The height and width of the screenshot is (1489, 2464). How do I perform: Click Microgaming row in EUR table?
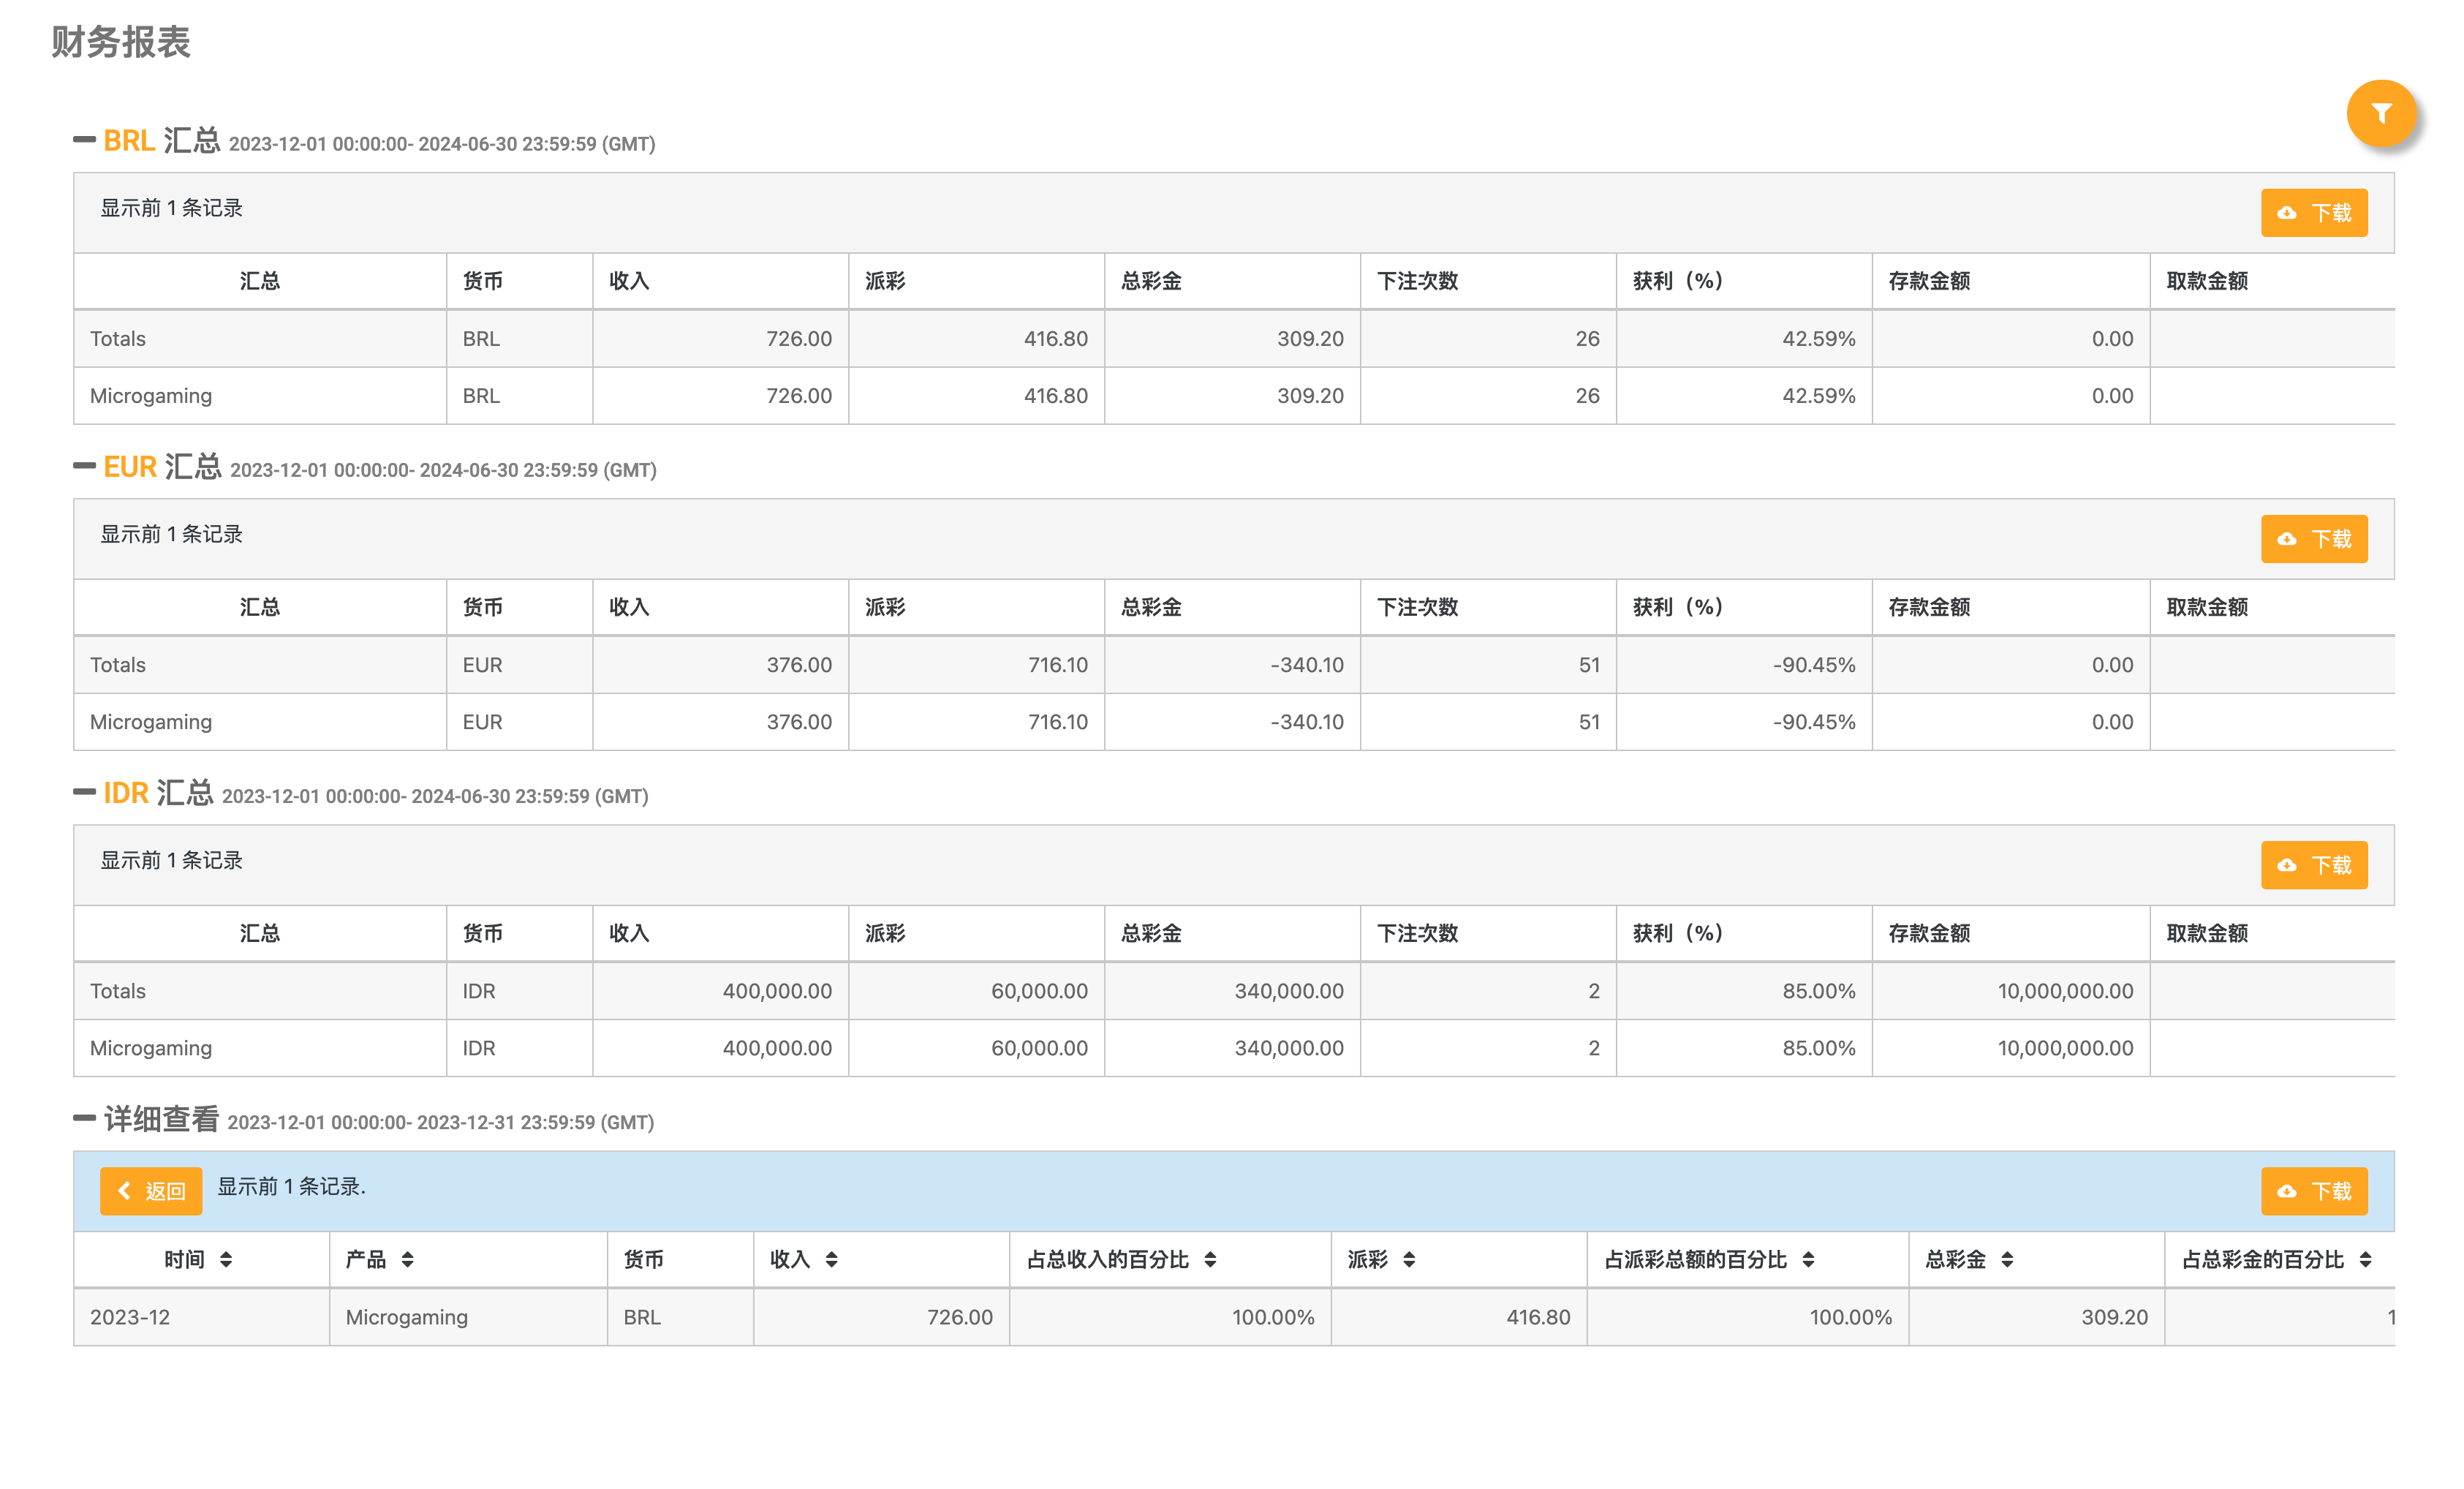click(151, 722)
